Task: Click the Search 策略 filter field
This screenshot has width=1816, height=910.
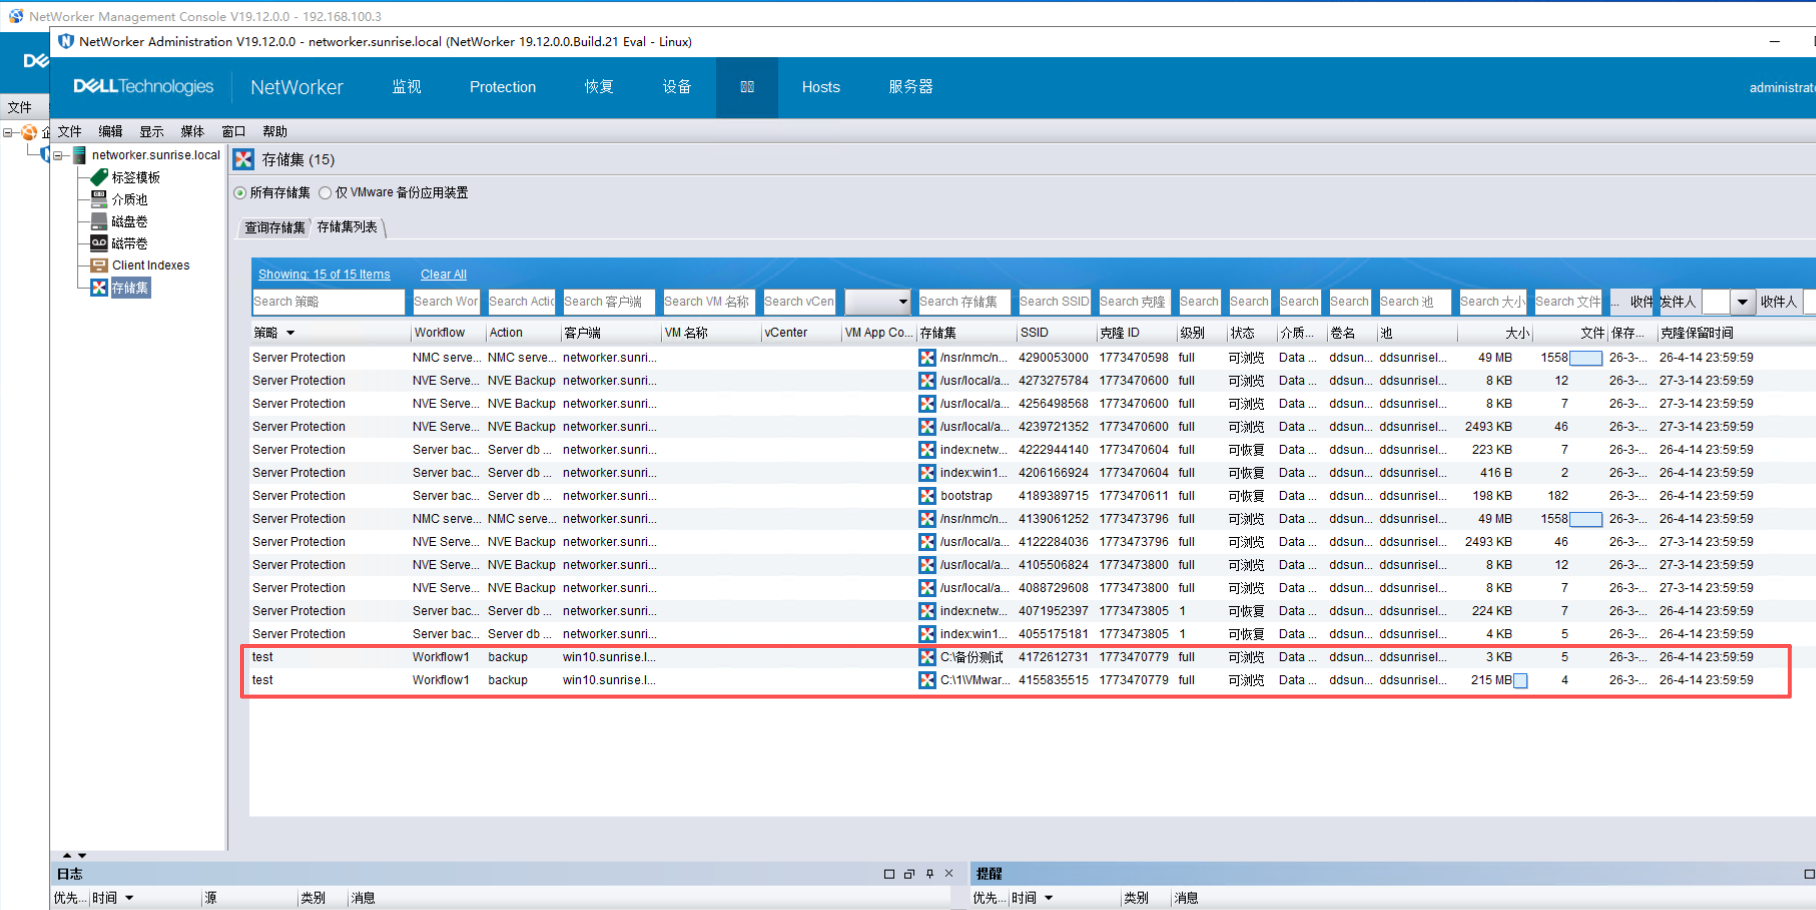Action: (x=328, y=301)
